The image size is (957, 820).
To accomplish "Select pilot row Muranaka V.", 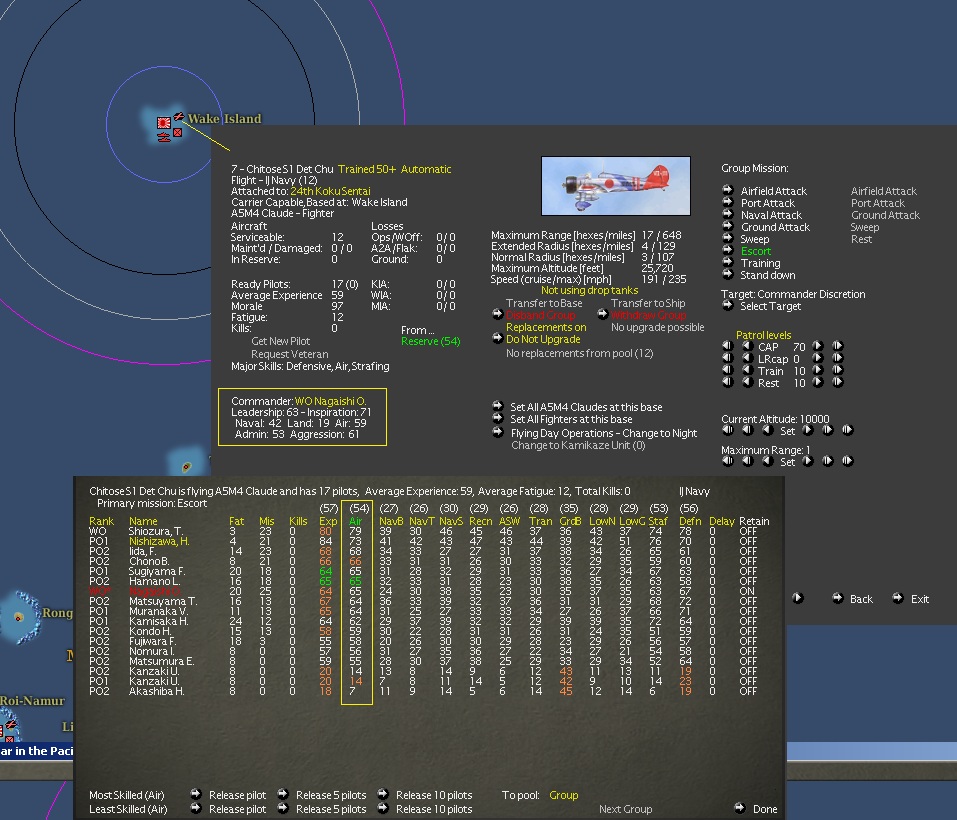I will tap(422, 611).
